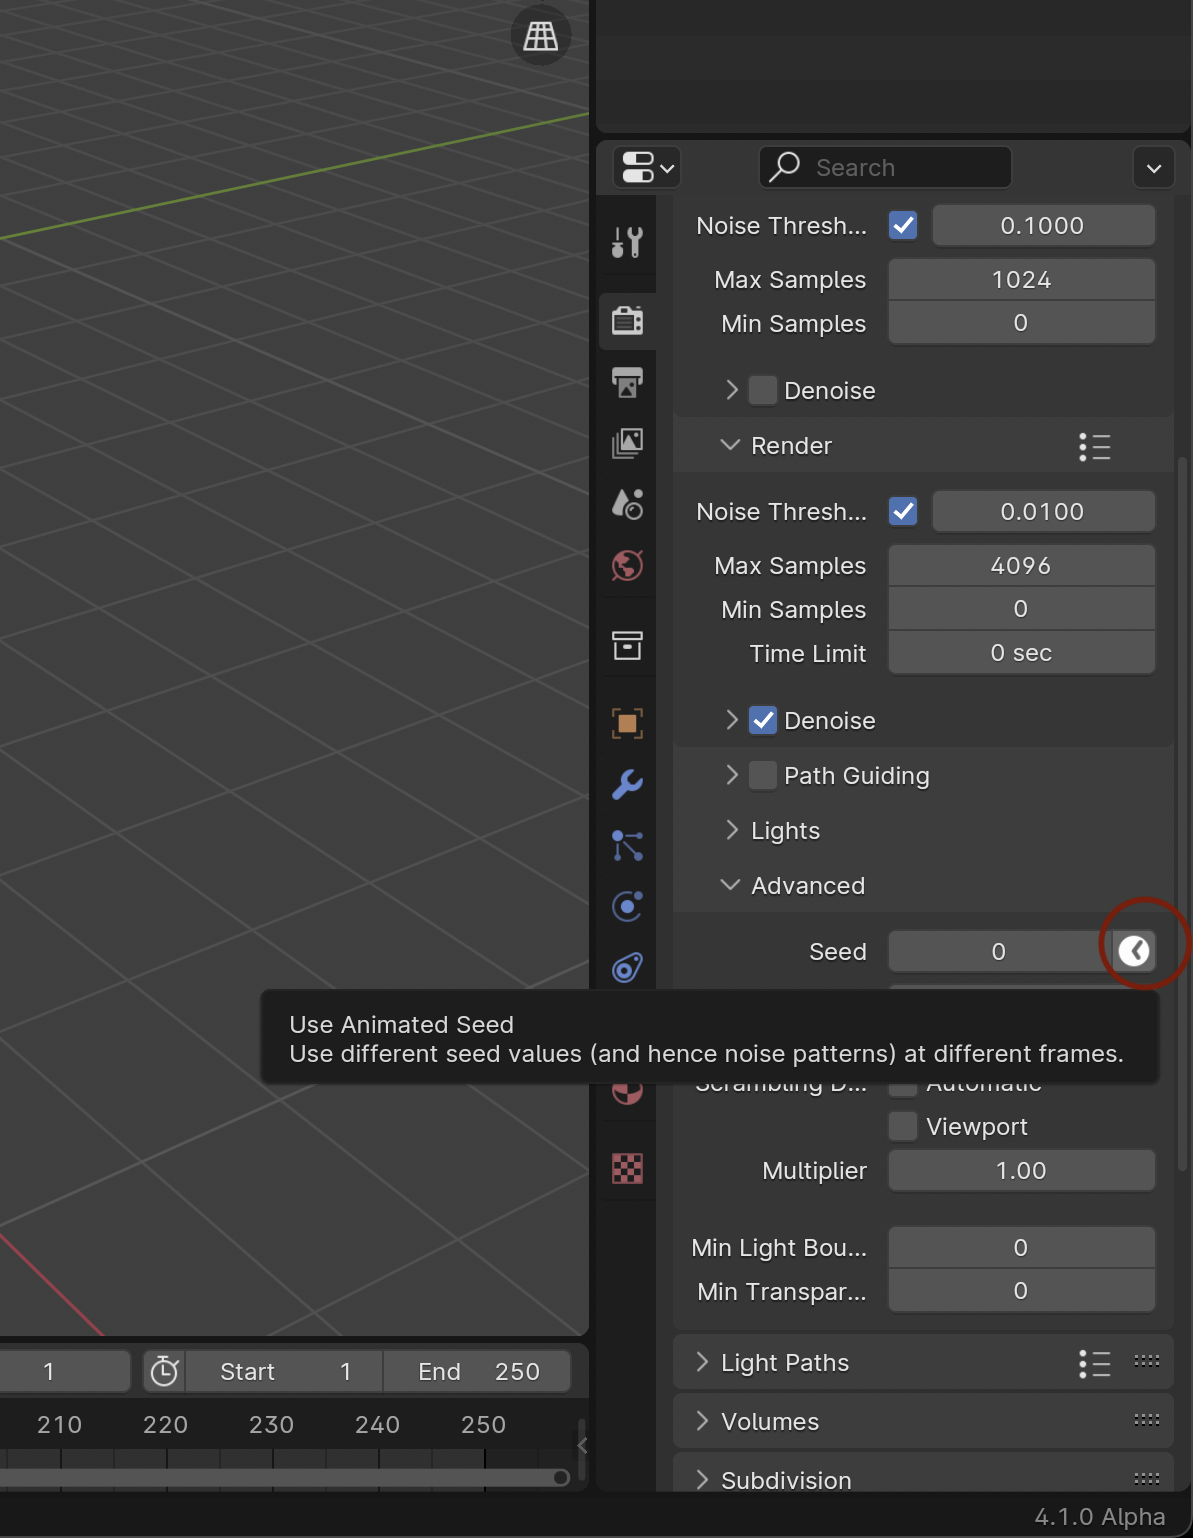Open the Scene properties tab icon
The height and width of the screenshot is (1538, 1193).
coord(627,504)
